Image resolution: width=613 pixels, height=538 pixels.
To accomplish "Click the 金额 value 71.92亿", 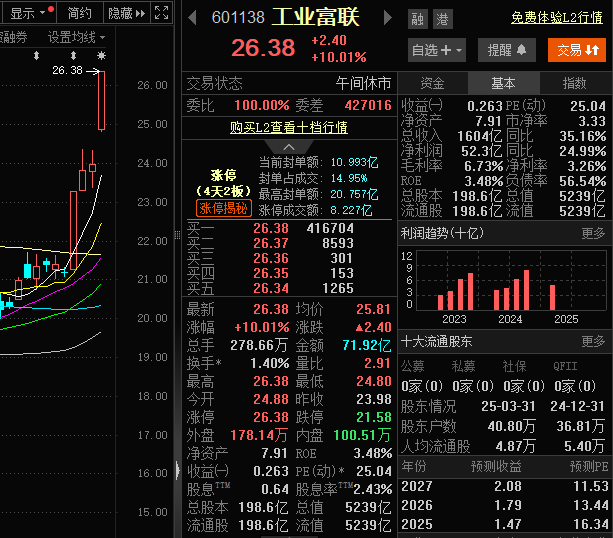I will pyautogui.click(x=367, y=345).
